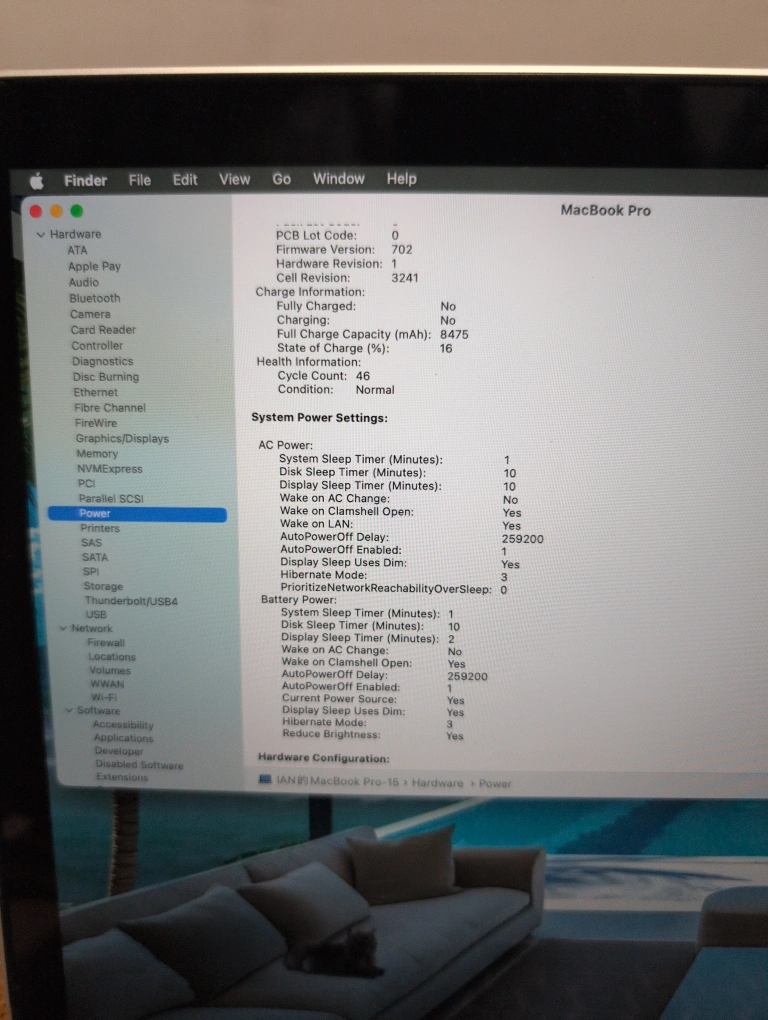Select Parallel SCSI in the sidebar
The height and width of the screenshot is (1020, 768).
[111, 498]
